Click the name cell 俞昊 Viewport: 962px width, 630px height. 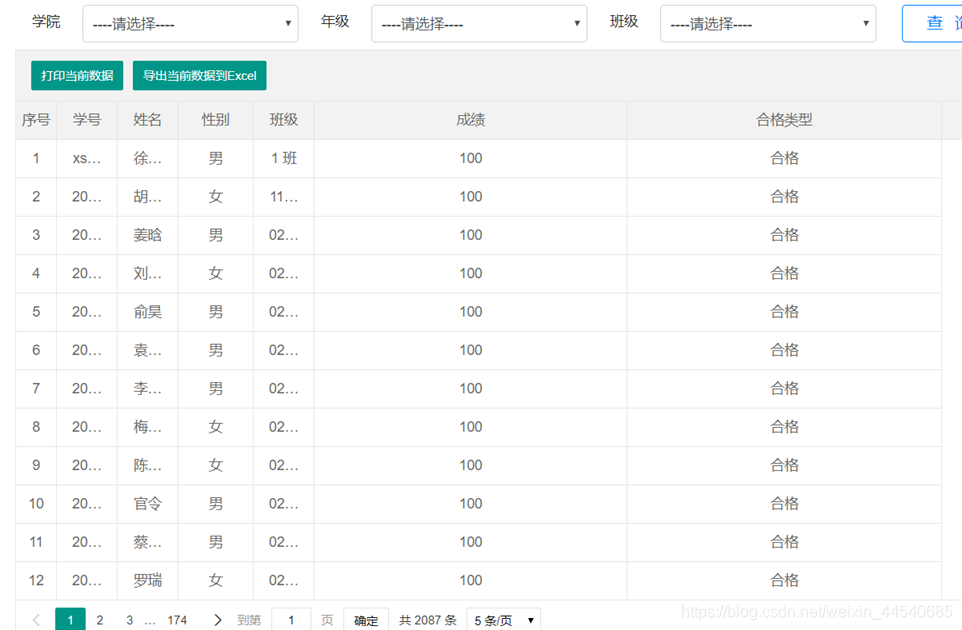click(x=147, y=312)
